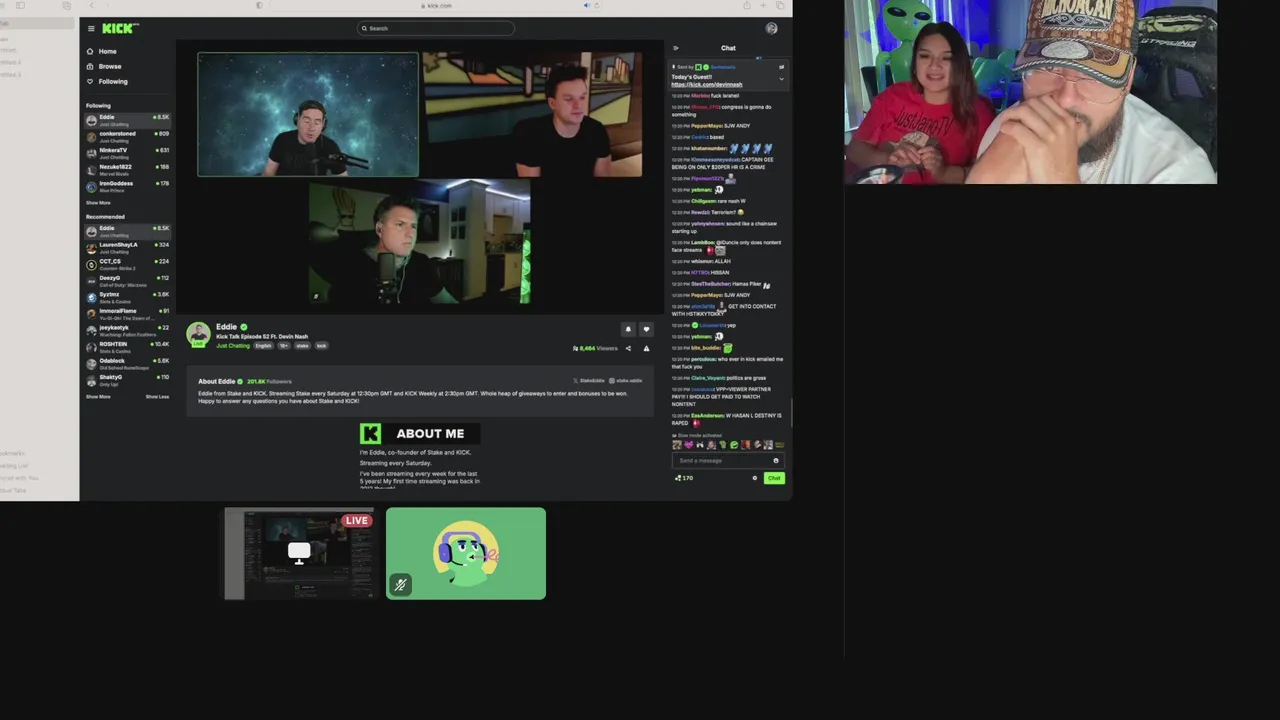Click the Safari sidebar toggle icon
Image resolution: width=1280 pixels, height=720 pixels.
20,5
